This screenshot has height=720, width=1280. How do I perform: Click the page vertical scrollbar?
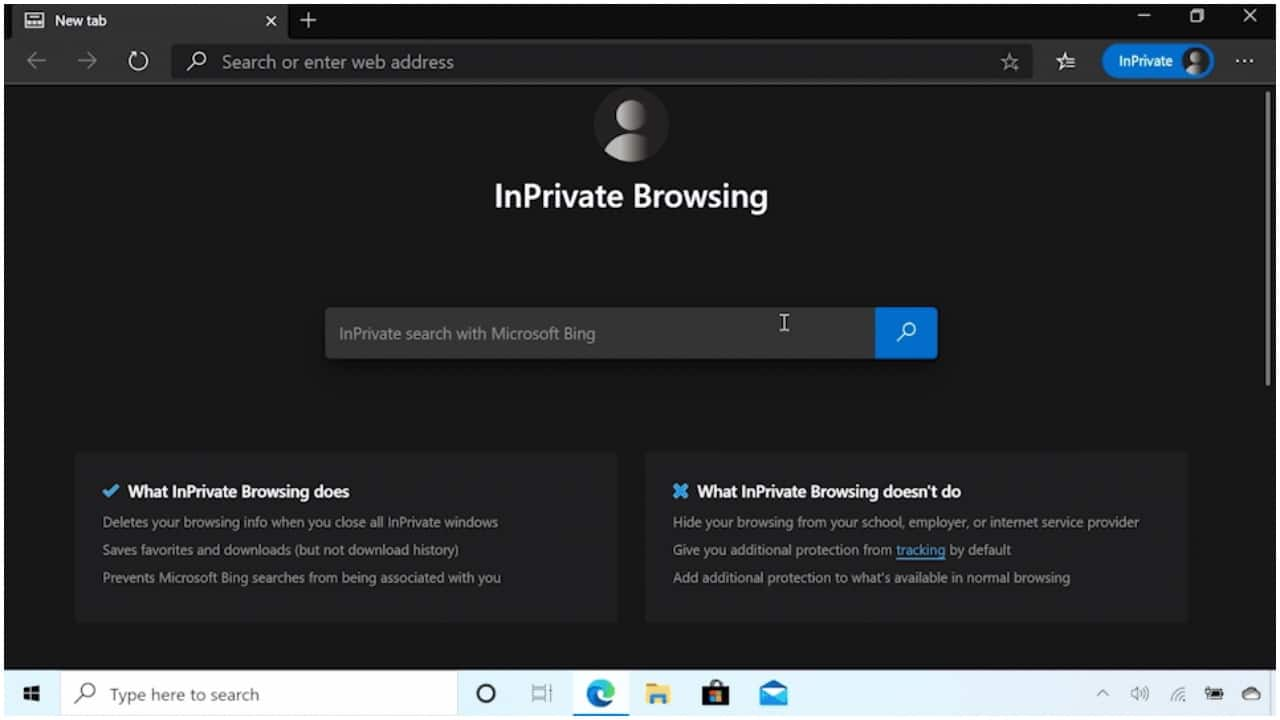1268,240
